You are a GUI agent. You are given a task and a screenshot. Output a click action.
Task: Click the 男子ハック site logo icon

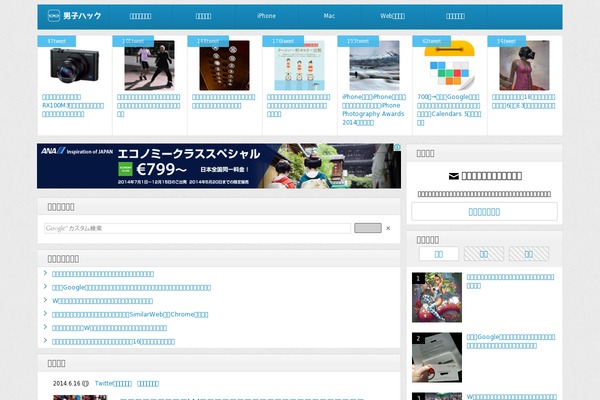click(x=54, y=16)
